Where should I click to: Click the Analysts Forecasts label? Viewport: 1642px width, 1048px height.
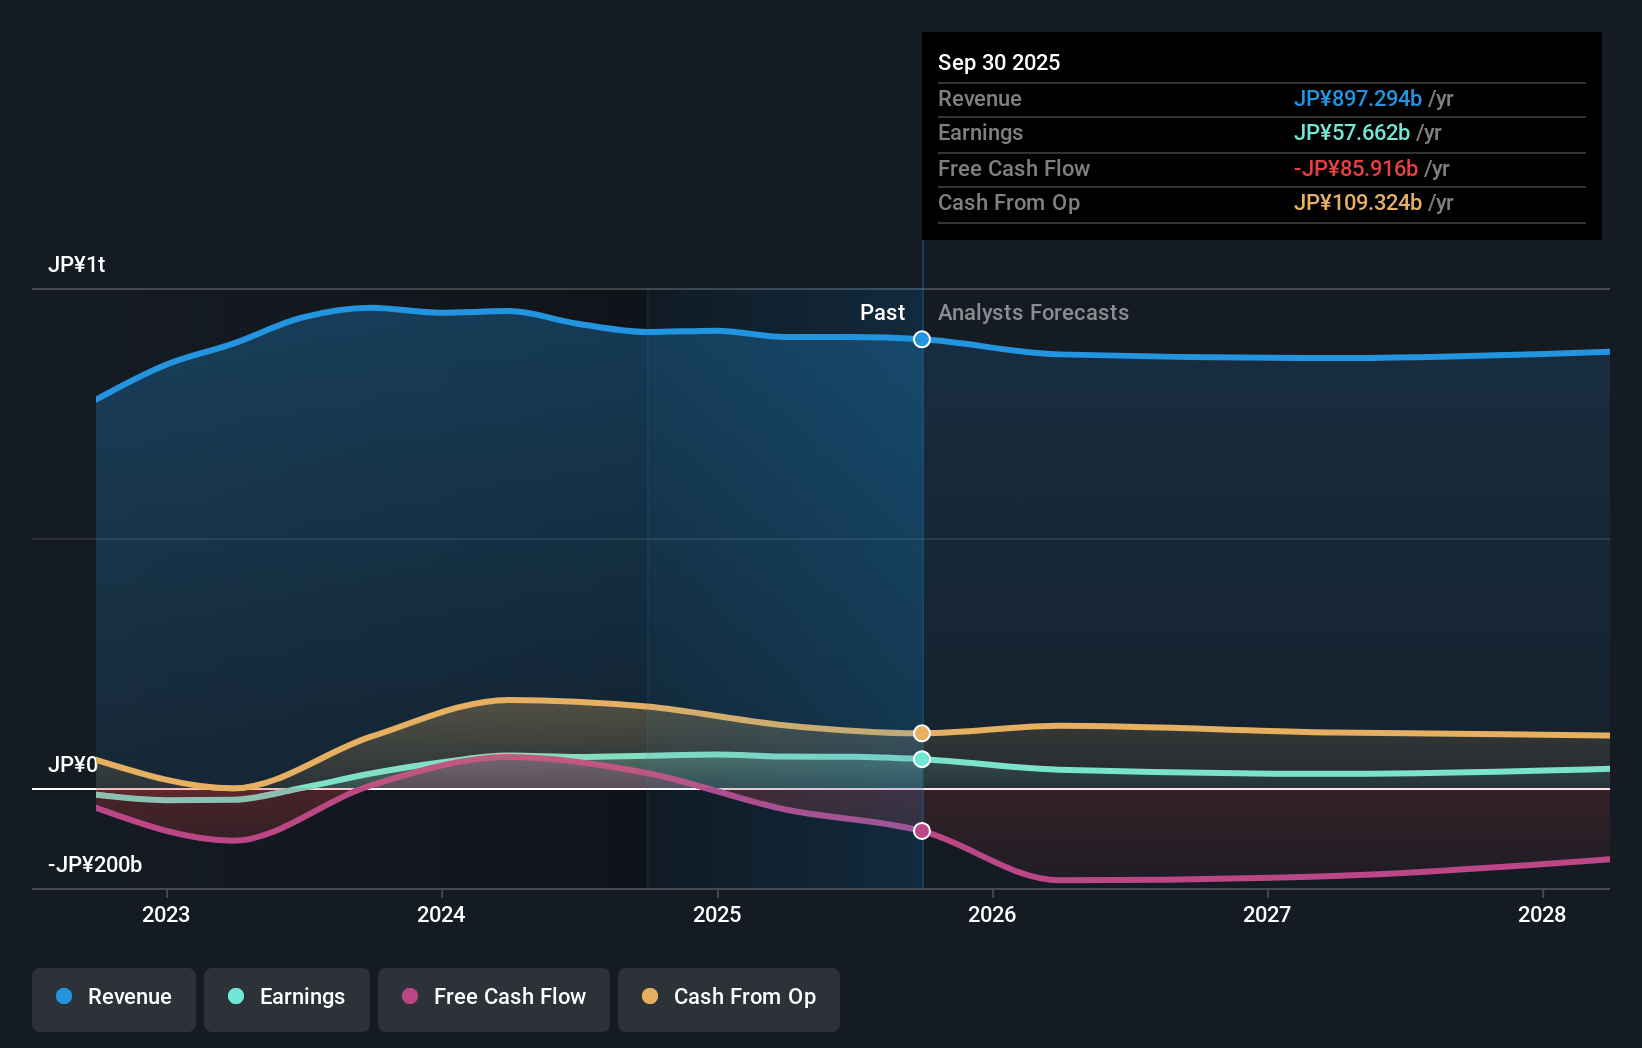[1033, 313]
